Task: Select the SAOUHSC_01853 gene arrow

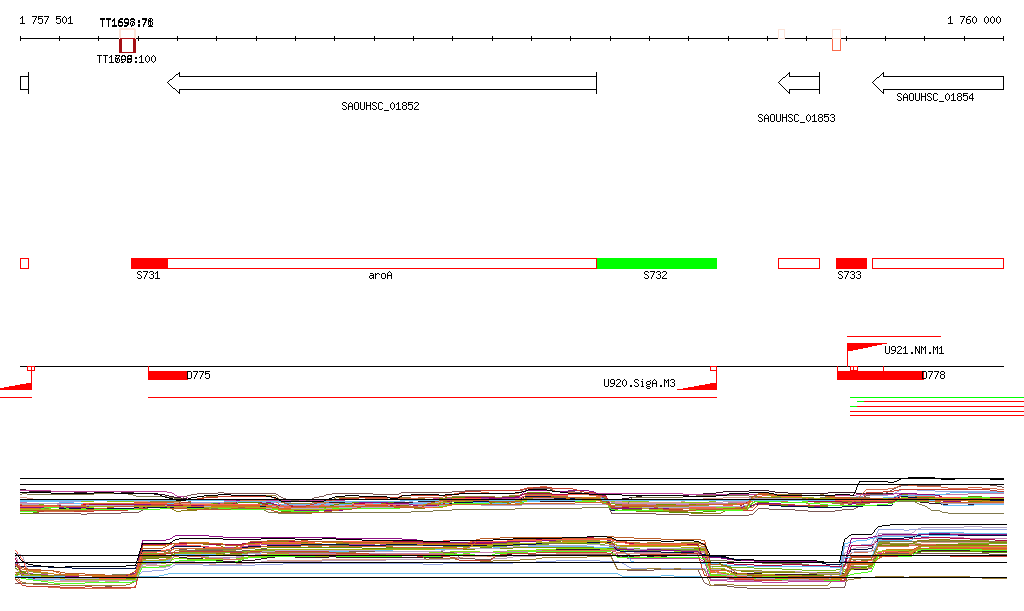Action: 799,83
